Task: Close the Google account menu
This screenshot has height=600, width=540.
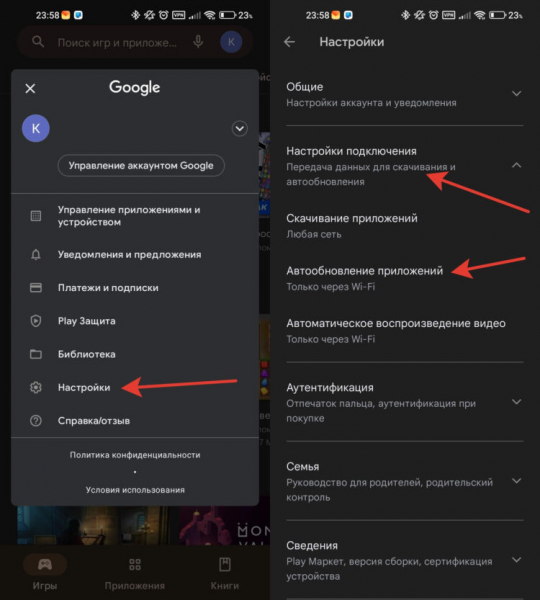Action: click(x=30, y=89)
